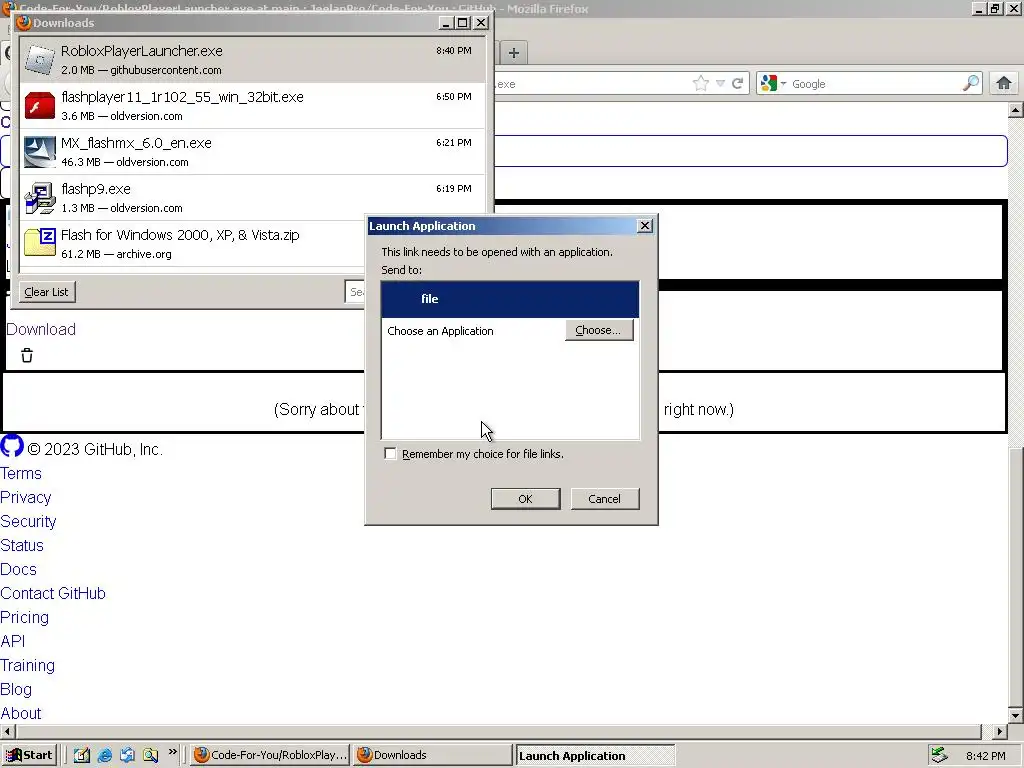Click the search quick launch icon on taskbar

pos(151,755)
